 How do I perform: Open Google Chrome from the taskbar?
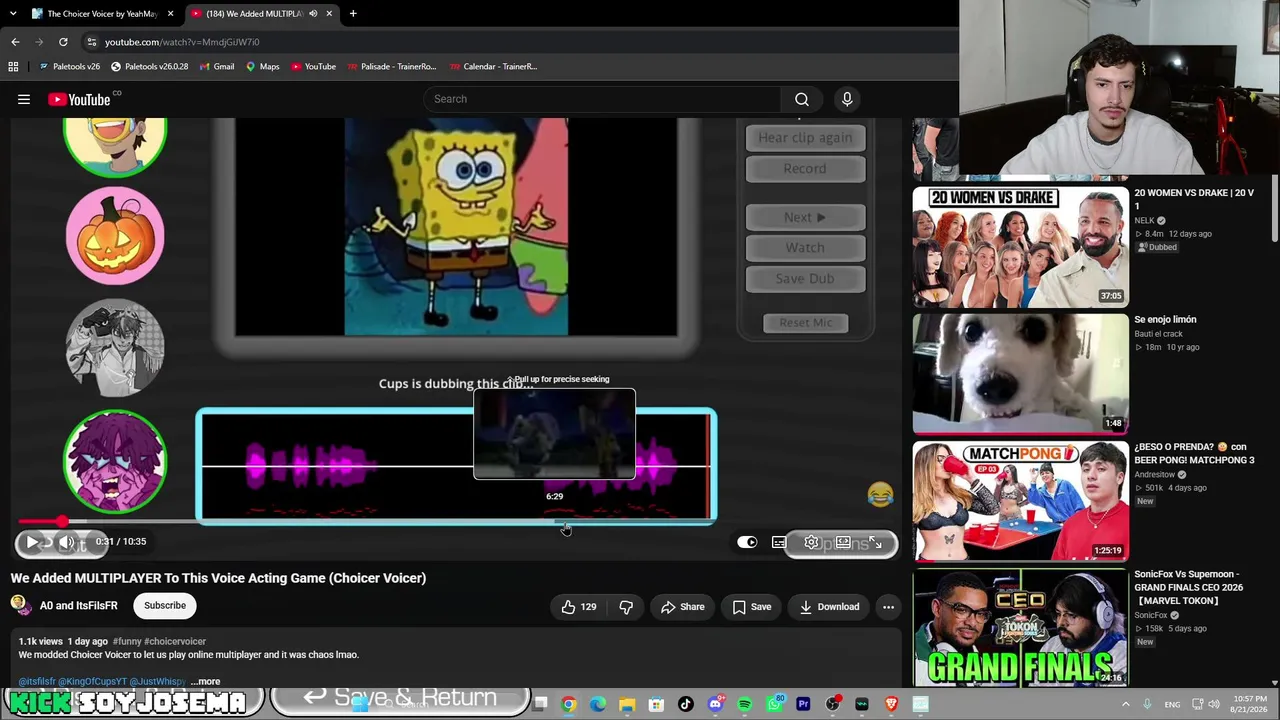tap(568, 704)
